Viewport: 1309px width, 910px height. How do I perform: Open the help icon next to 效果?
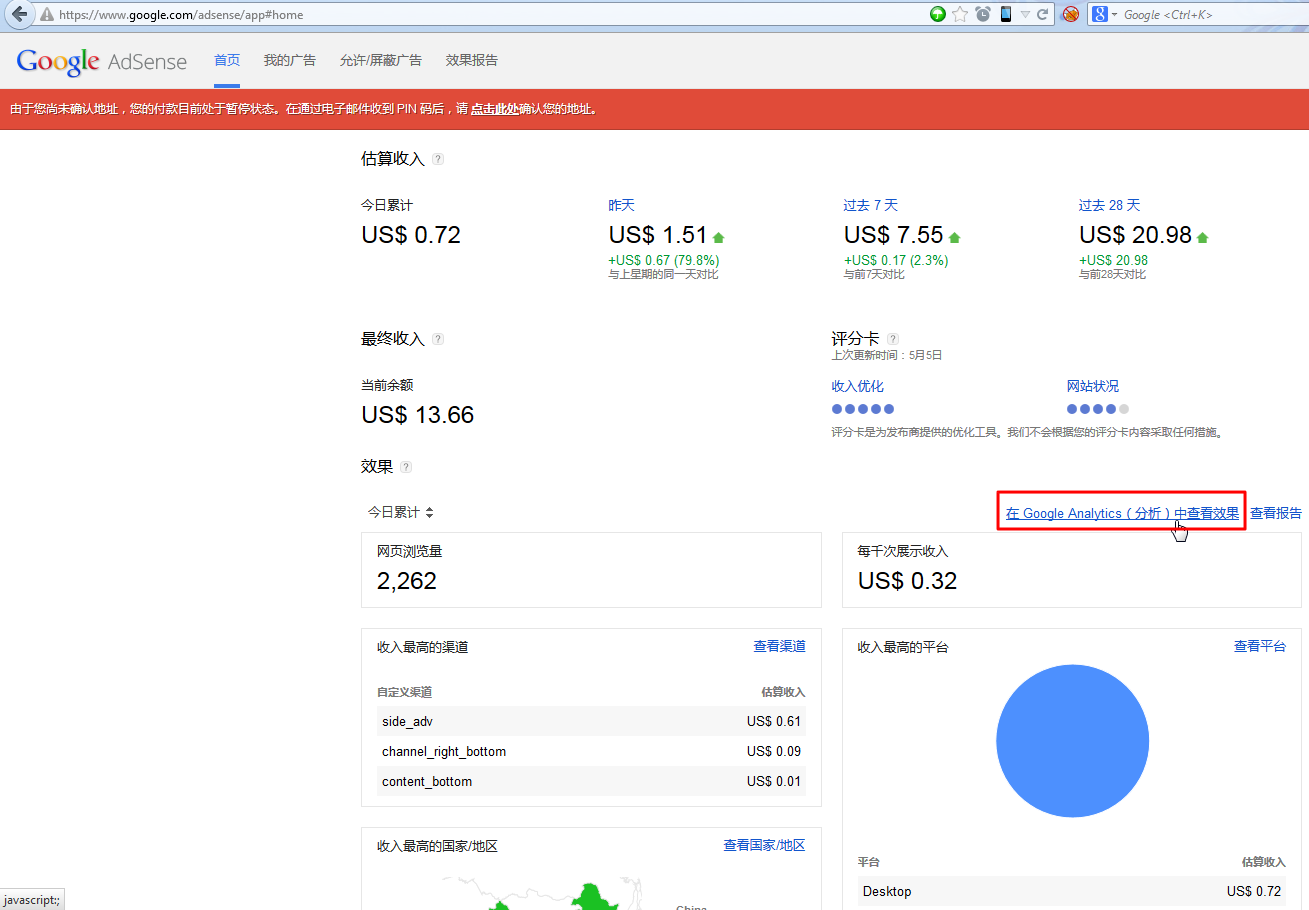pos(406,467)
